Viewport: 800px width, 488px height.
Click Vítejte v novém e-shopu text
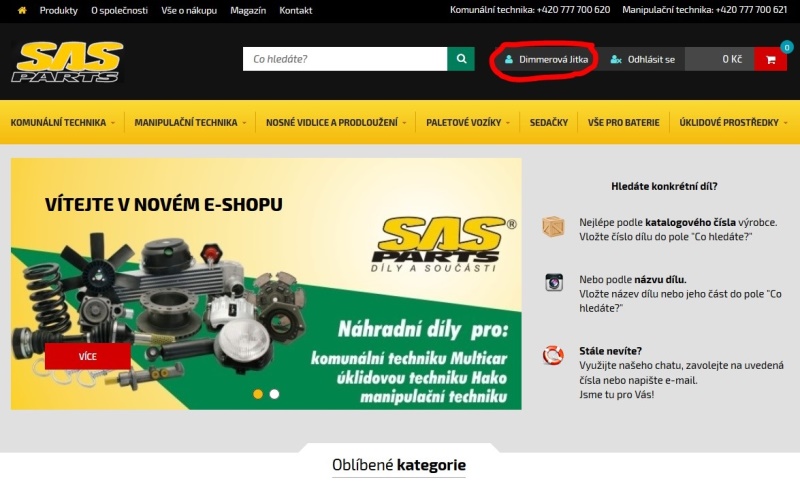coord(163,204)
